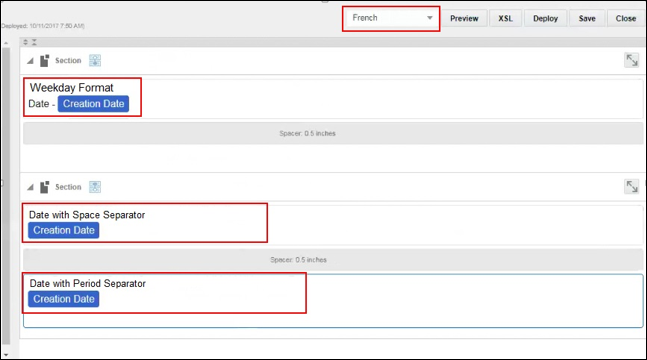Screen dimensions: 647x360
Task: Select the Creation Date field under Weekday Format
Action: [93, 104]
